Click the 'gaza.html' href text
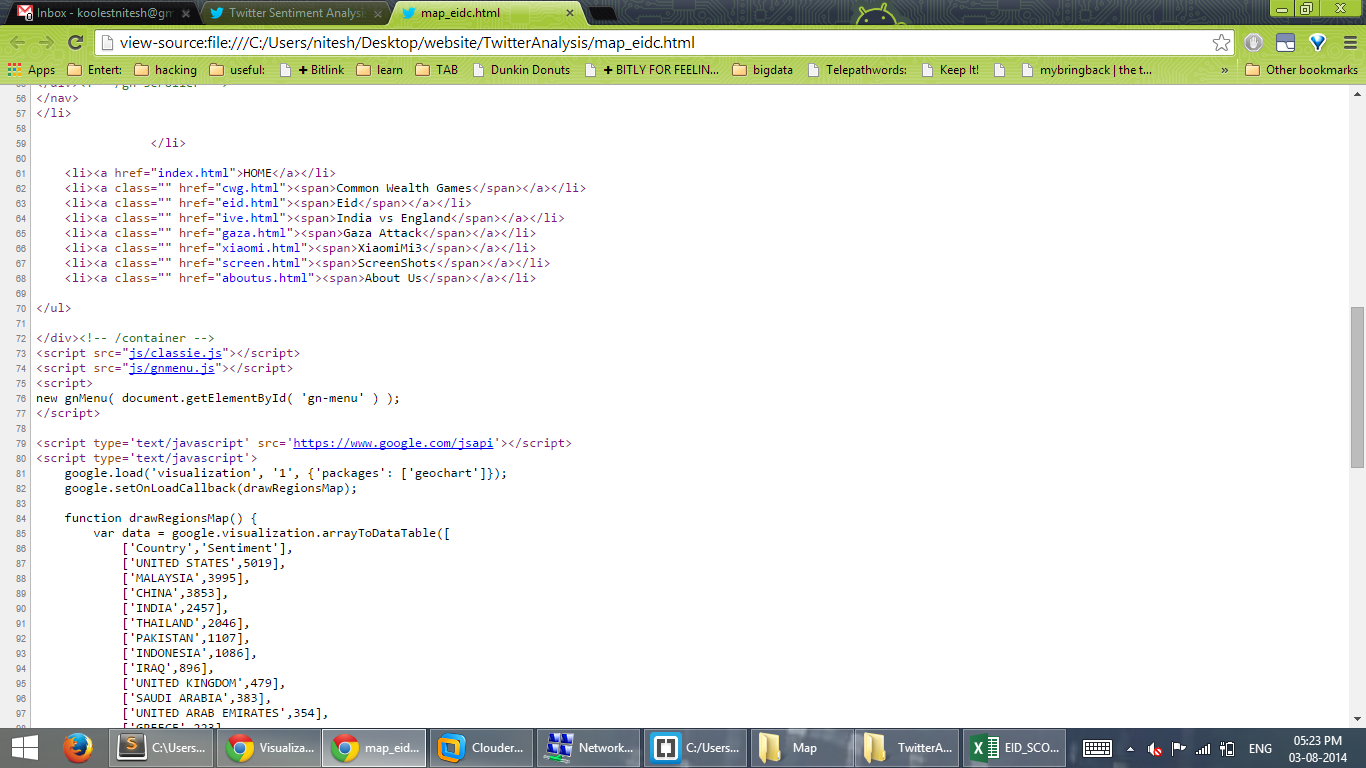This screenshot has width=1366, height=768. click(x=255, y=233)
